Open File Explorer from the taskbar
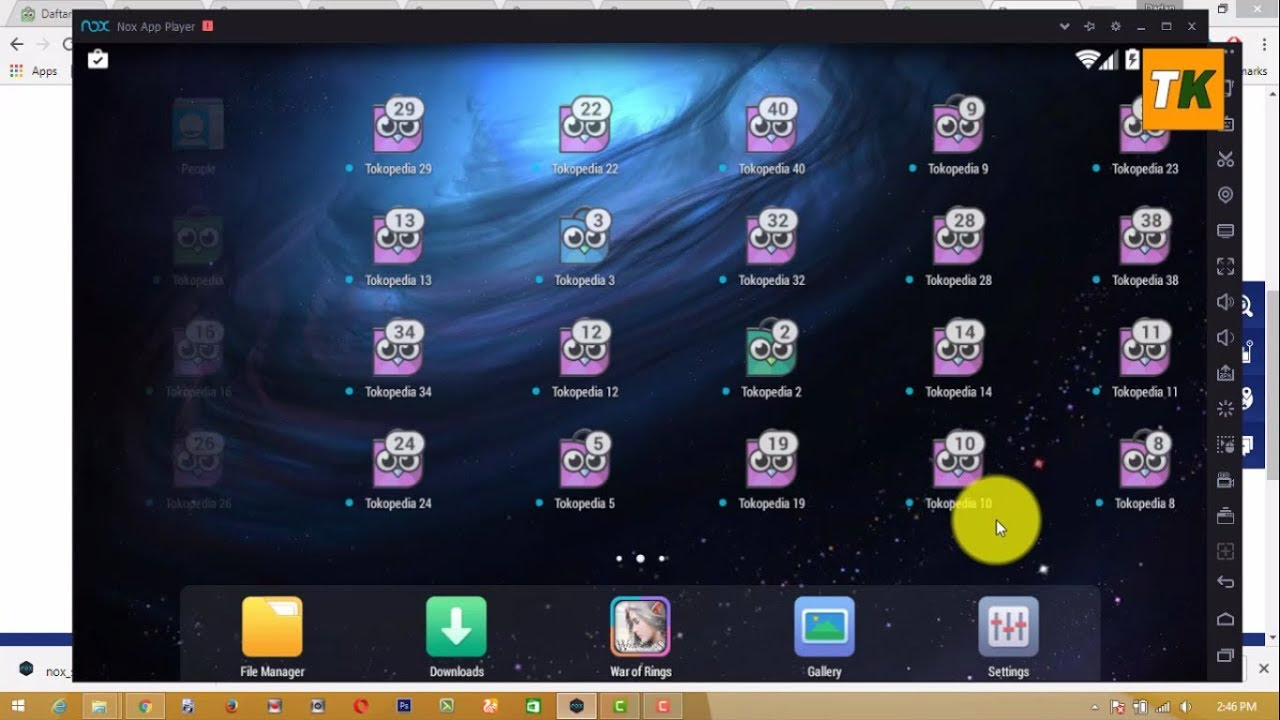The height and width of the screenshot is (720, 1280). (x=100, y=706)
